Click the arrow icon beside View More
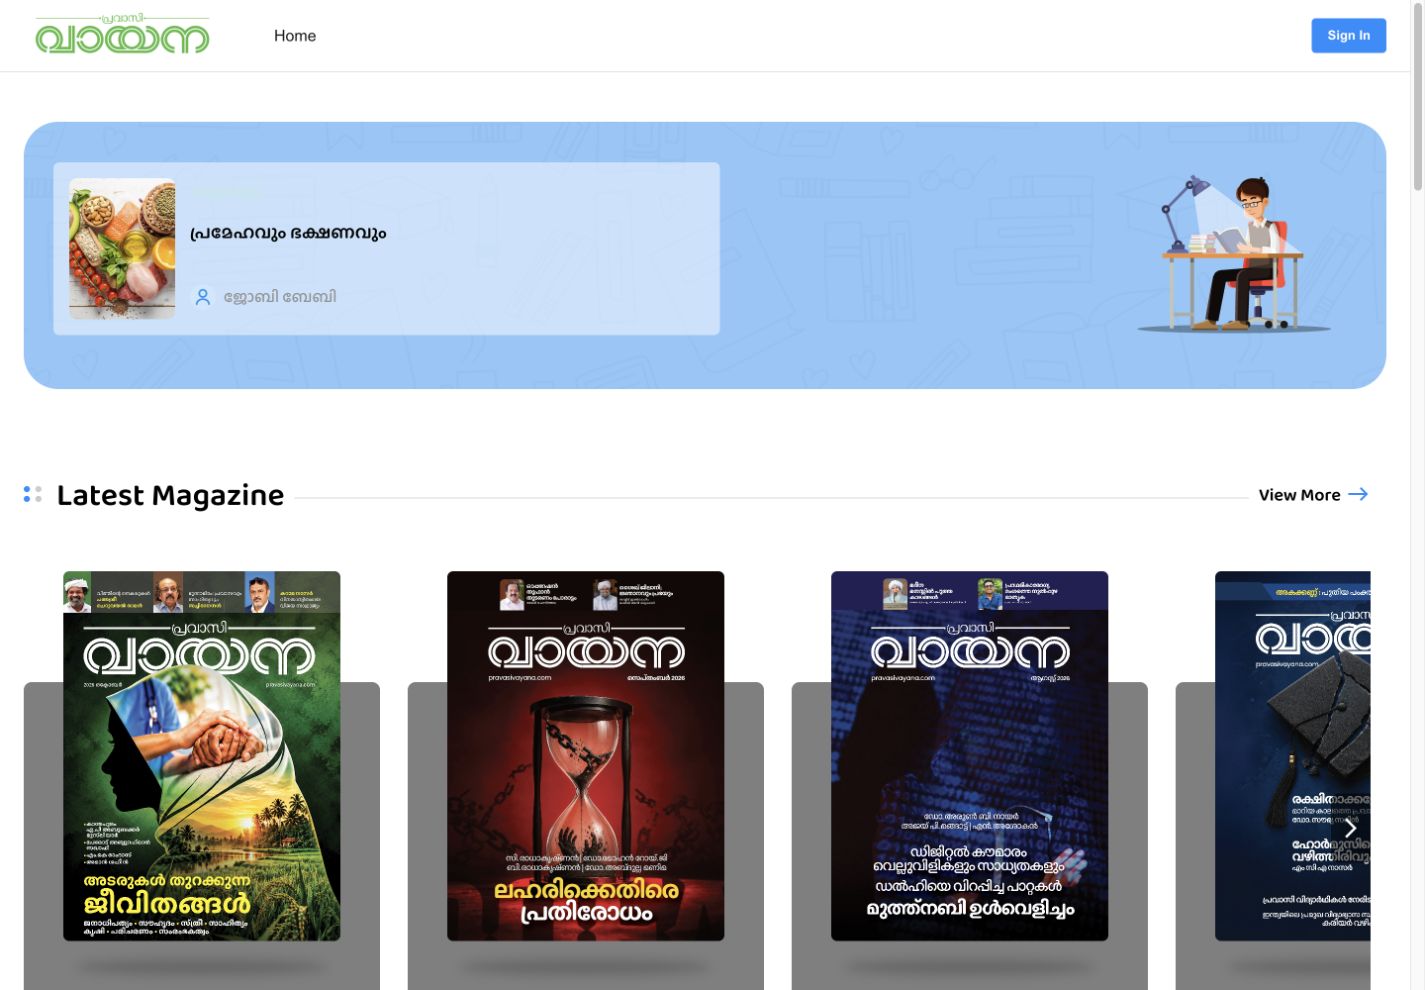This screenshot has height=990, width=1425. [1358, 494]
